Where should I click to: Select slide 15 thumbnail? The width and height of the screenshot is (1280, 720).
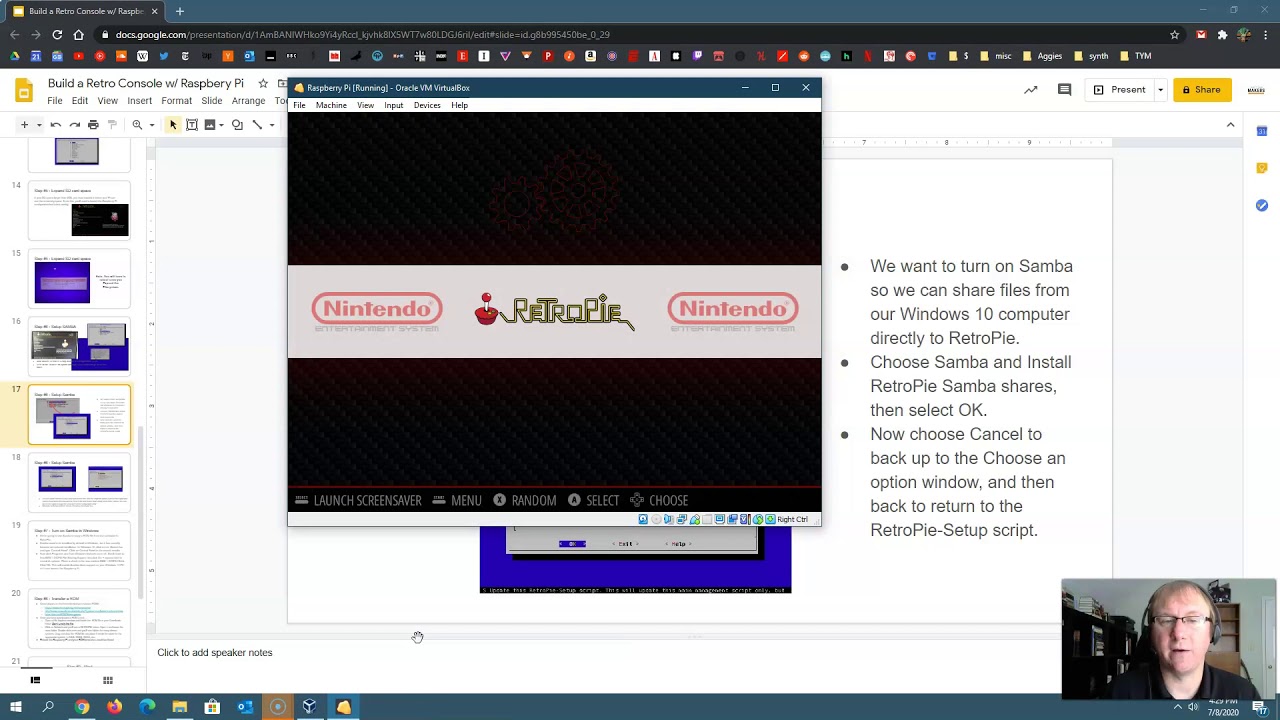80,278
